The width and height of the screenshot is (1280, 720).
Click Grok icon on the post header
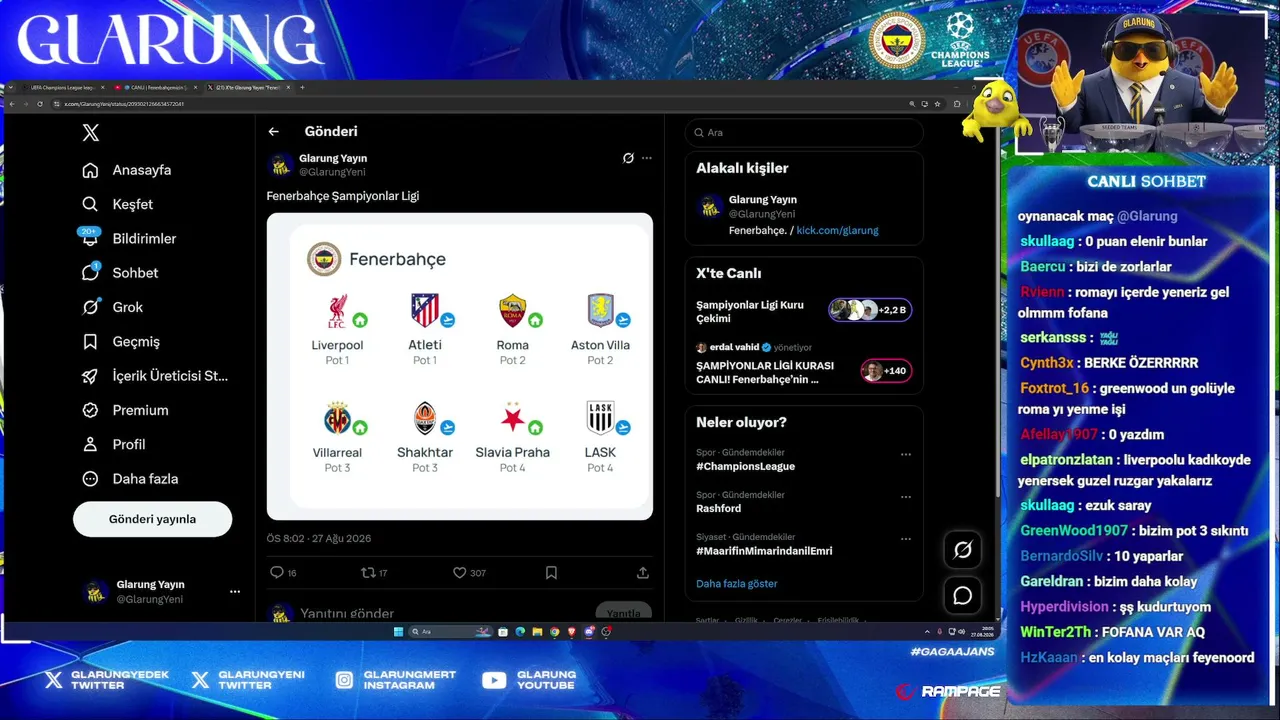[628, 158]
